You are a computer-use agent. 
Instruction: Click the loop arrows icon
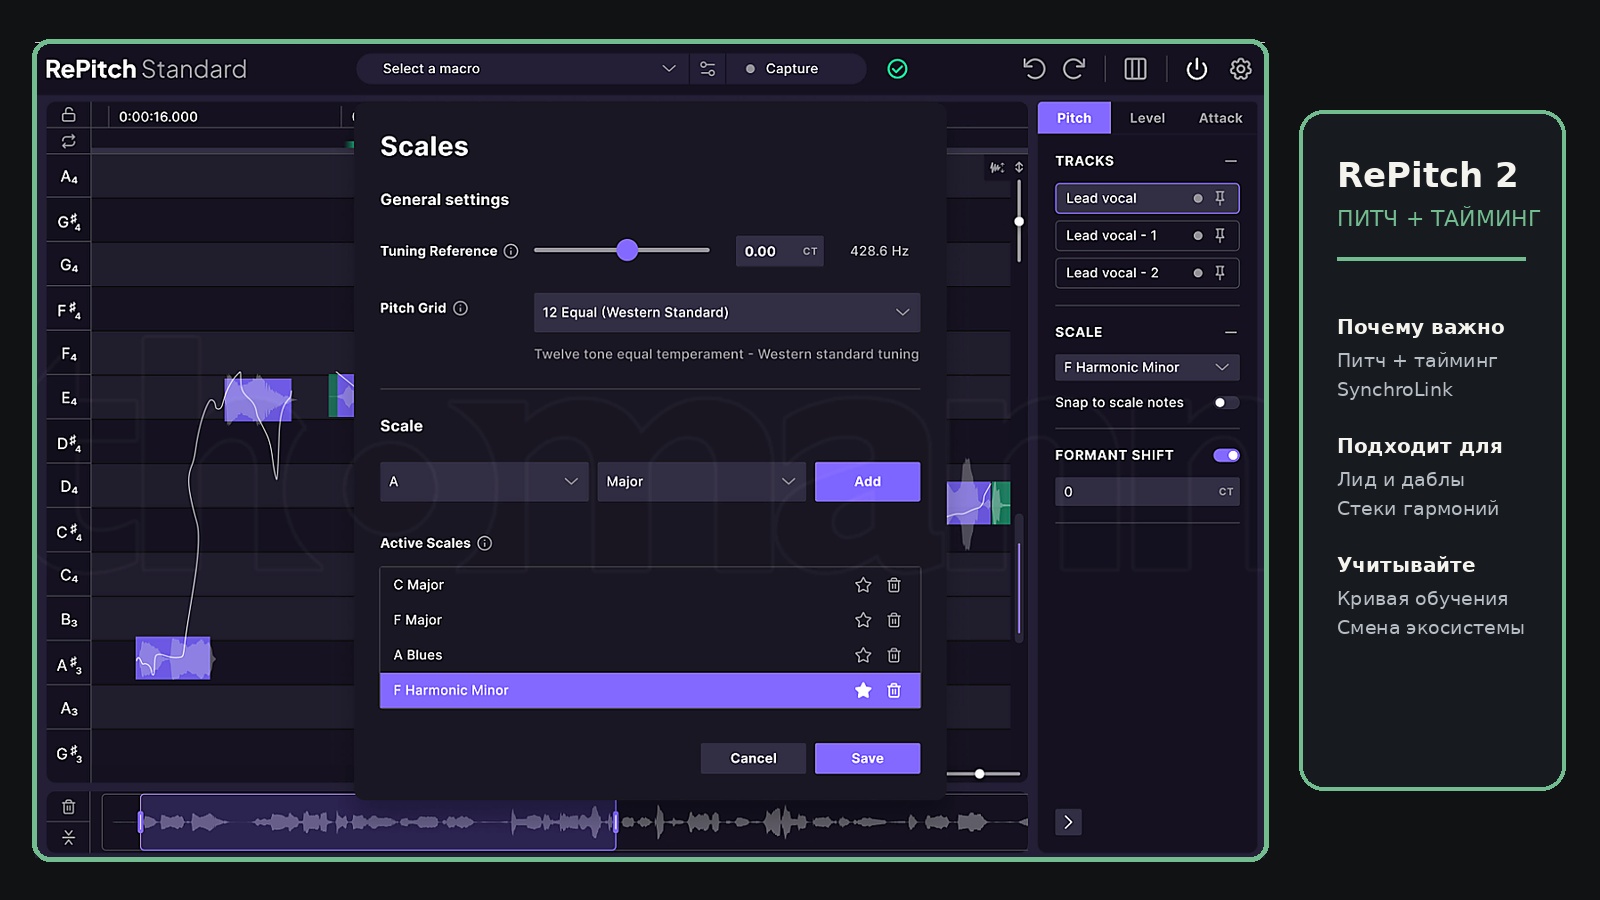point(68,141)
